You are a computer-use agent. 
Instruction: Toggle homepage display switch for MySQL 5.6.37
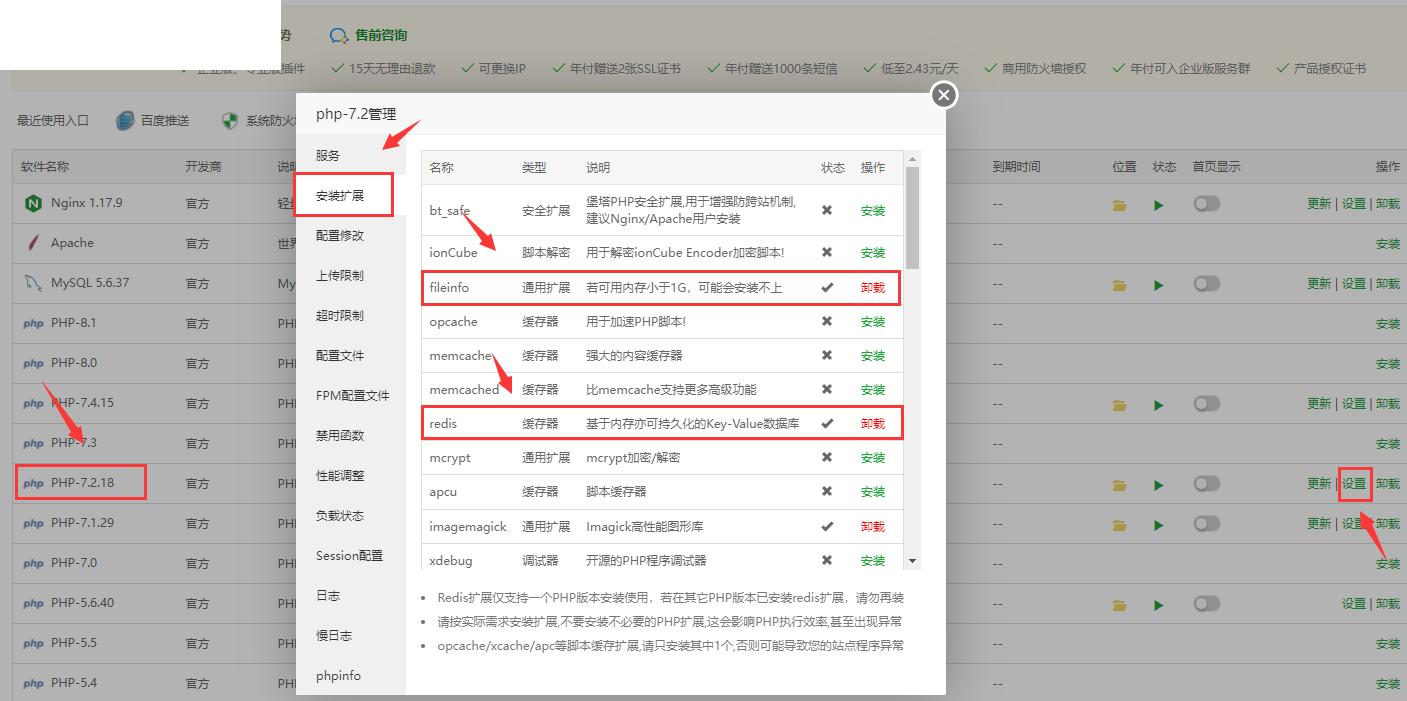tap(1206, 284)
